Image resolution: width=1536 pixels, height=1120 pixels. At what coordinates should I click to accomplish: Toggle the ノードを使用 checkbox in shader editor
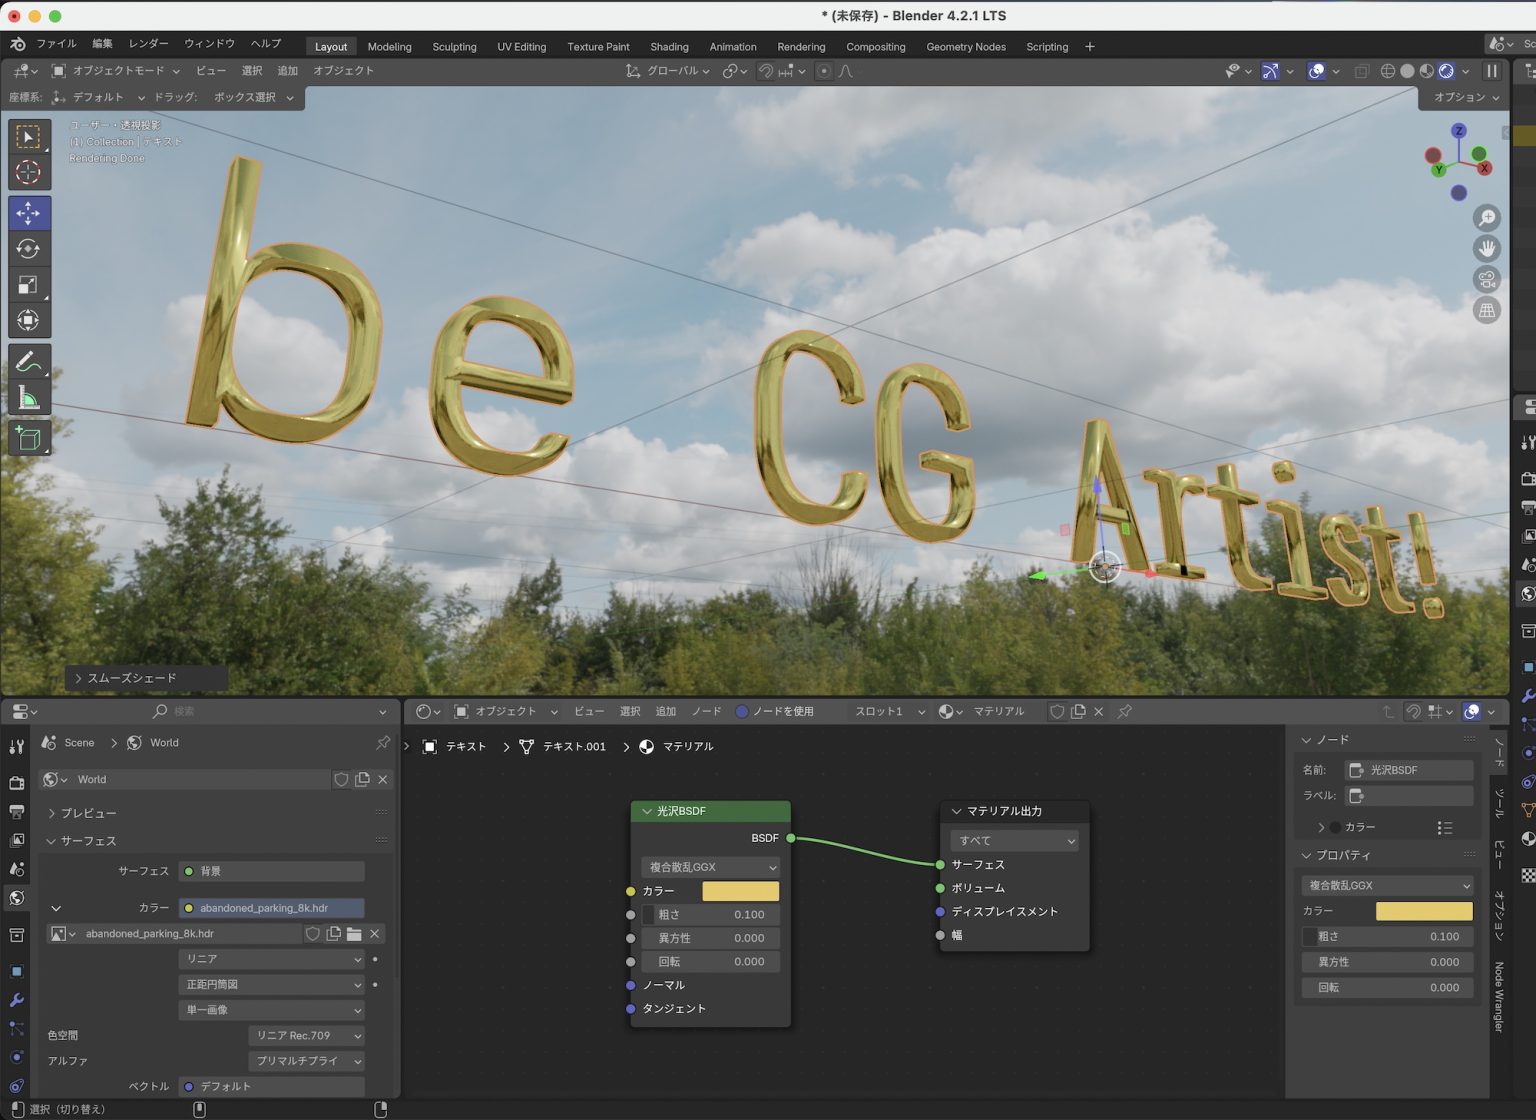point(741,711)
